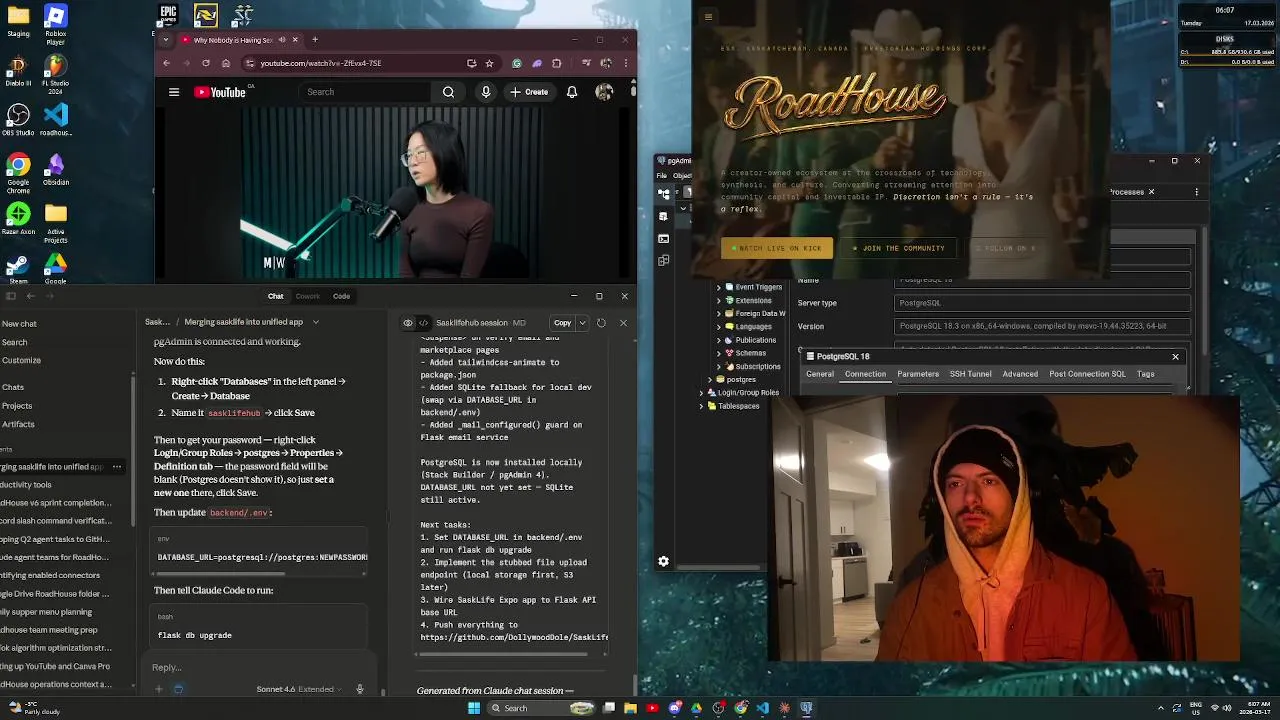Open Artifacts in the Claude sidebar
This screenshot has height=720, width=1280.
18,424
